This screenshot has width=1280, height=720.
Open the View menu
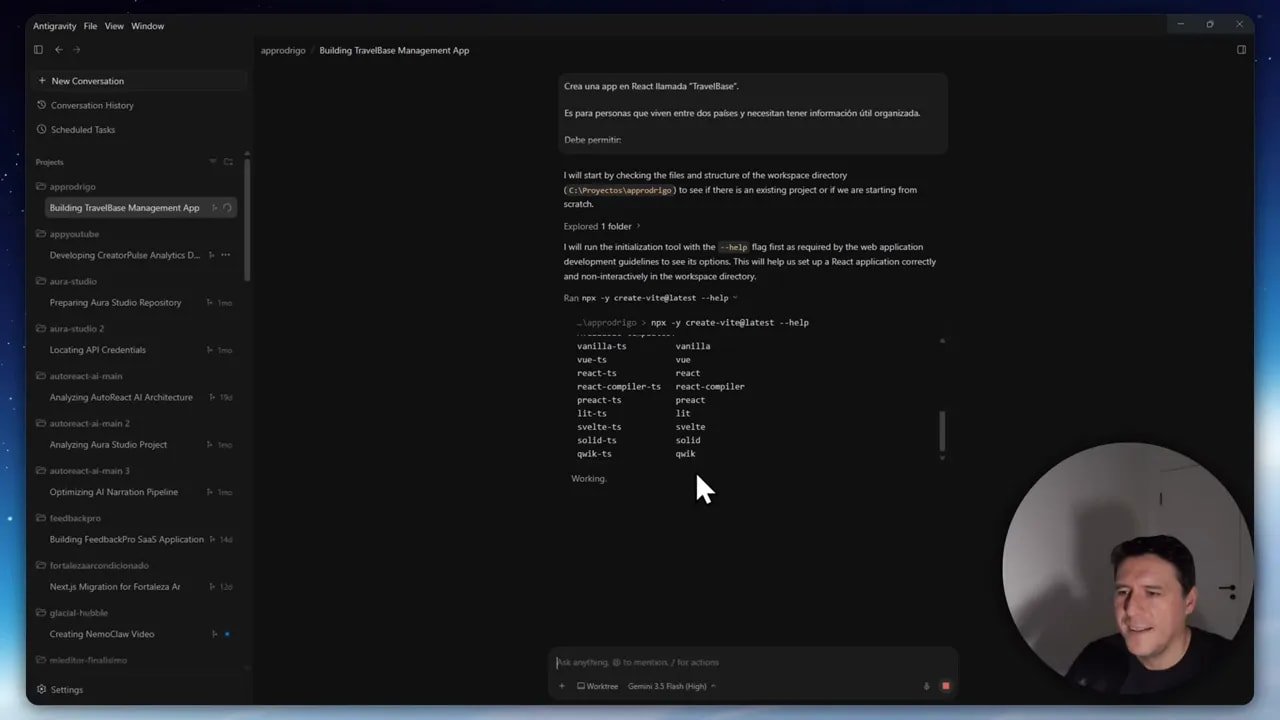pyautogui.click(x=114, y=26)
